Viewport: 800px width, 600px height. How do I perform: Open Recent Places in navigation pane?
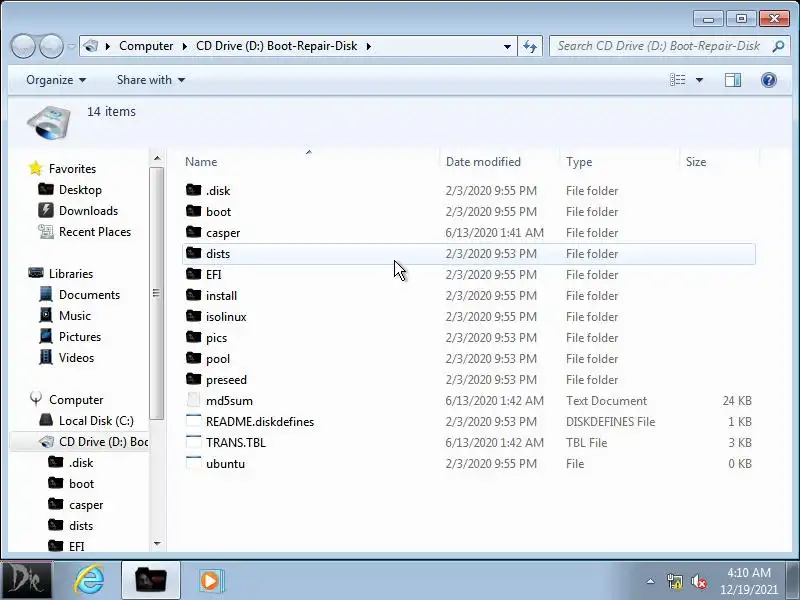95,232
